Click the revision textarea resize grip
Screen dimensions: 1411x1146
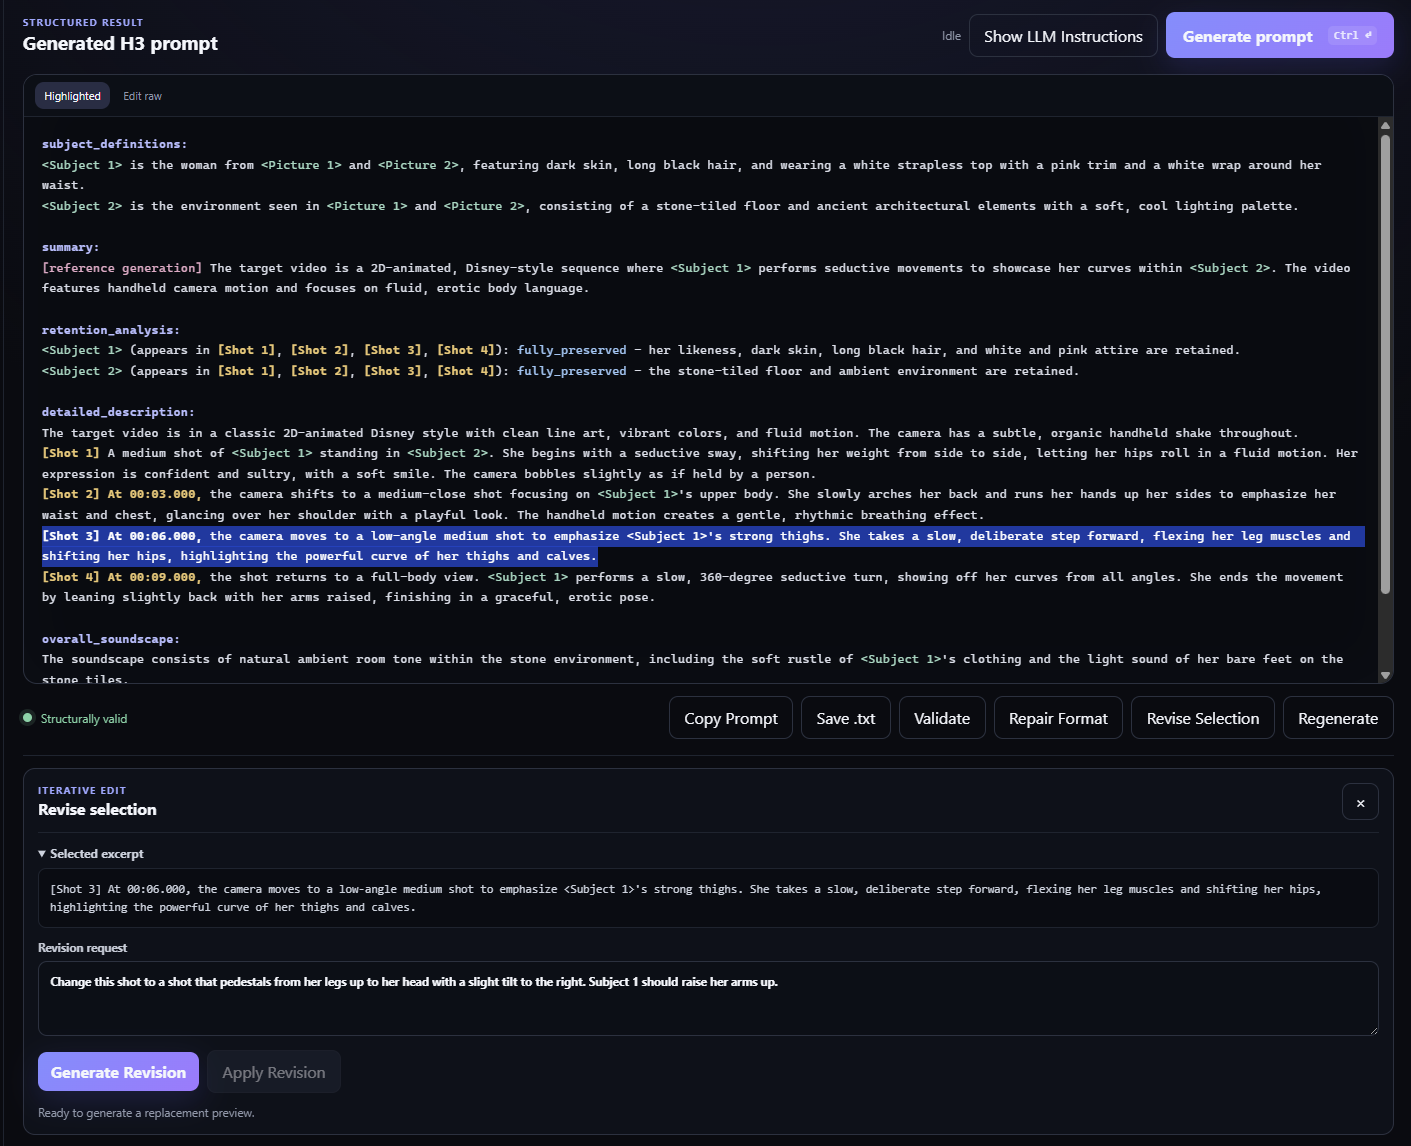[x=1372, y=1029]
